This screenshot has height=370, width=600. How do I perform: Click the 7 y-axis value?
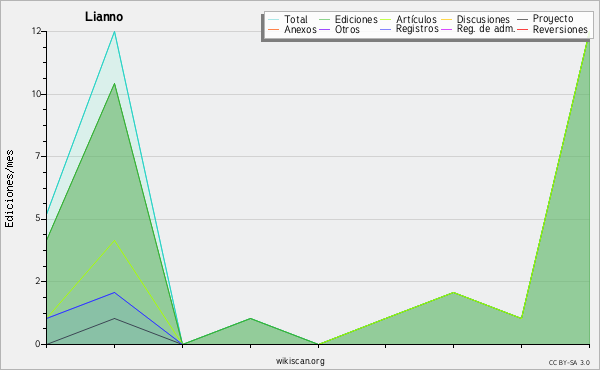click(38, 156)
